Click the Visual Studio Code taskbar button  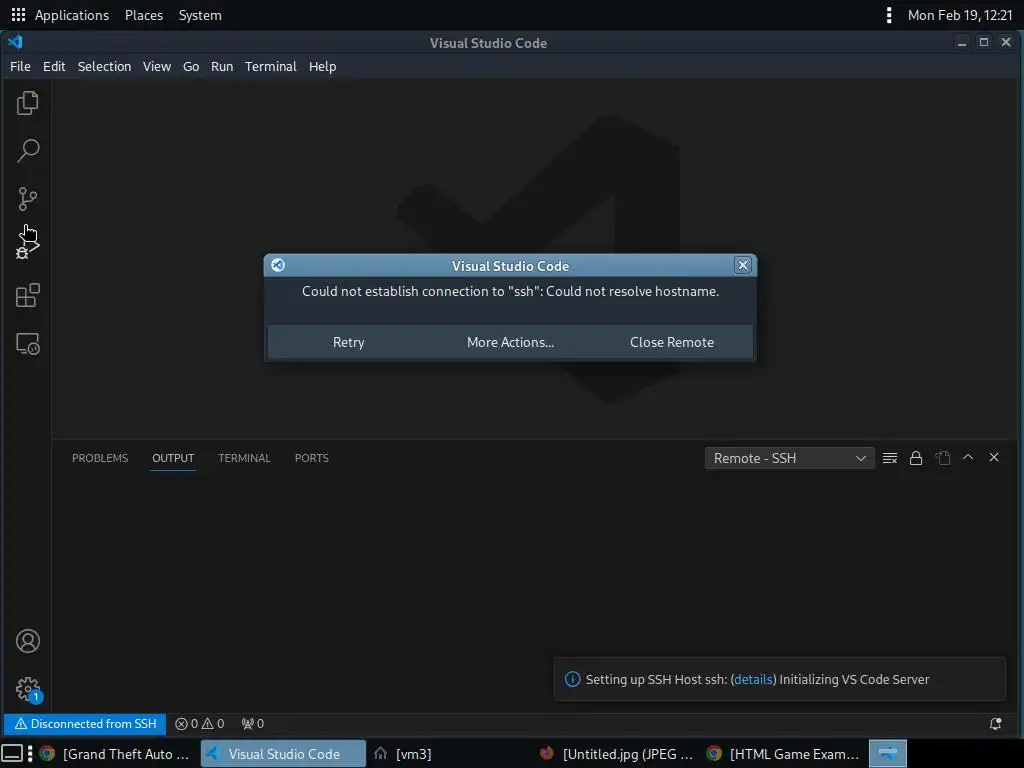[x=283, y=754]
